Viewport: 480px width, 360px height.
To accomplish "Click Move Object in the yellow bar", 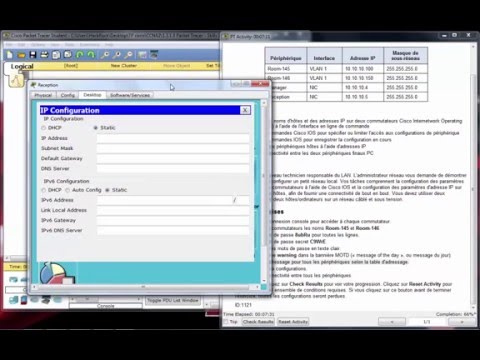I will click(x=176, y=66).
